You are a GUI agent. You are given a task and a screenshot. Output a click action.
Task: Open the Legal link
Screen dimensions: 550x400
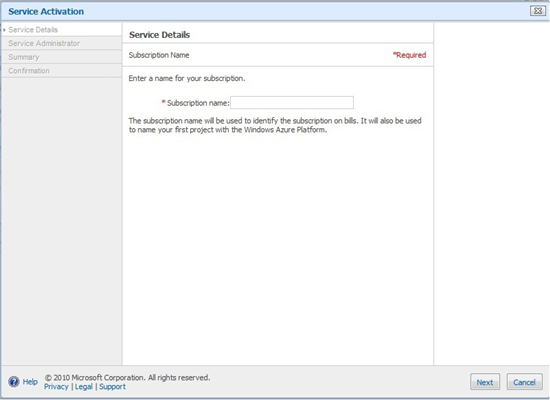coord(84,387)
